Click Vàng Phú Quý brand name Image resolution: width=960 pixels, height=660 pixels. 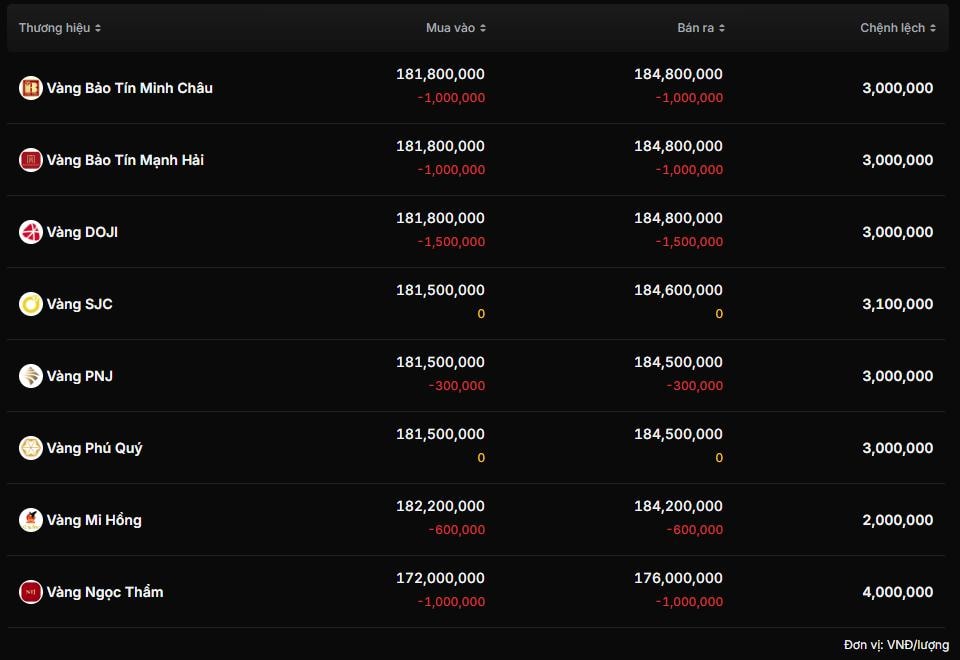[x=94, y=448]
